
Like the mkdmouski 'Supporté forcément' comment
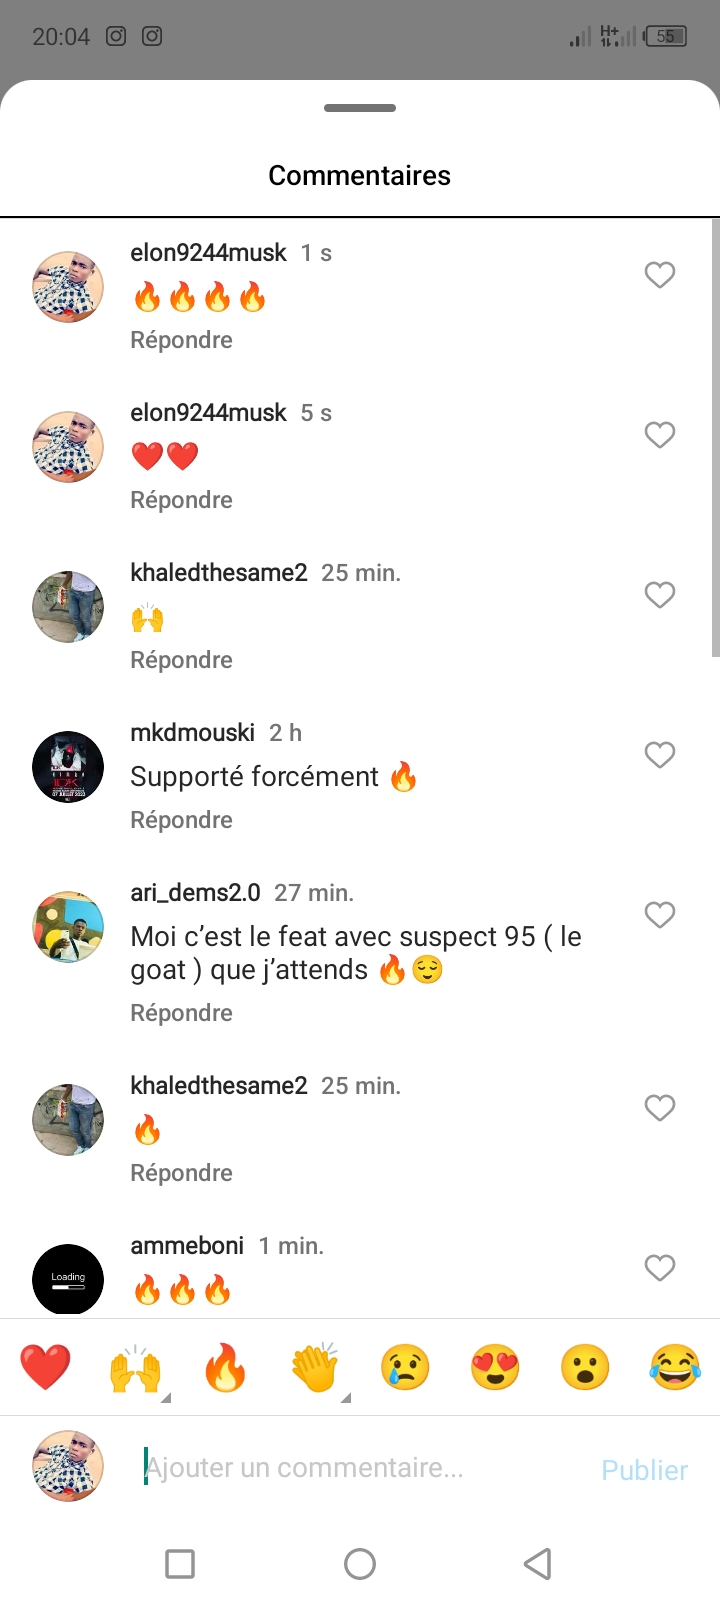659,755
